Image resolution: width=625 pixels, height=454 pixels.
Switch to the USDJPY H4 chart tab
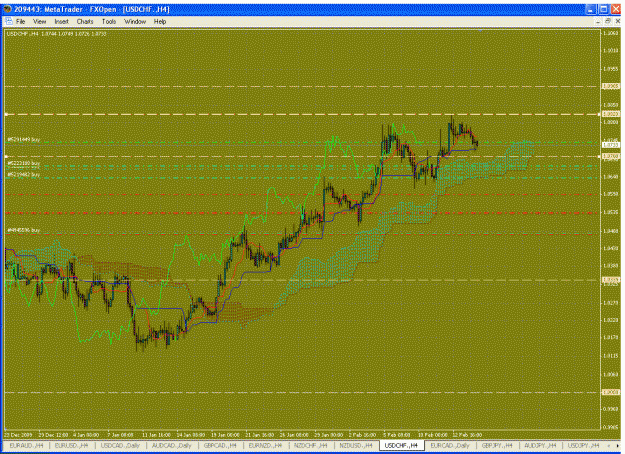pos(583,445)
